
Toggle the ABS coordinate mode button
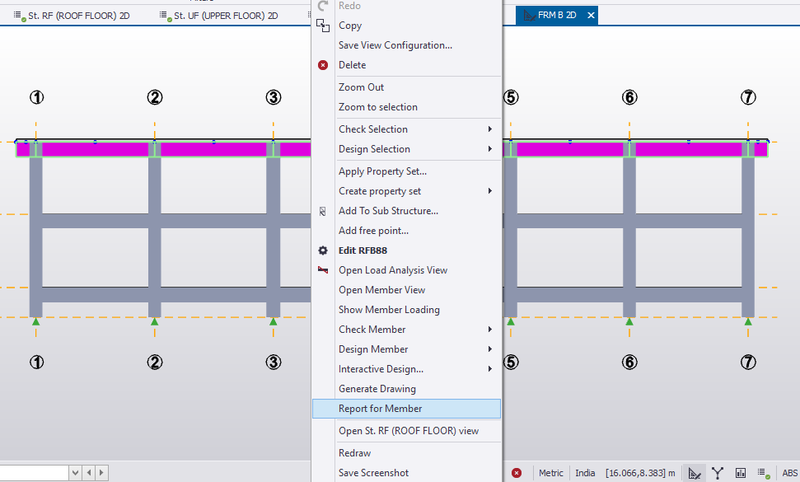point(790,473)
